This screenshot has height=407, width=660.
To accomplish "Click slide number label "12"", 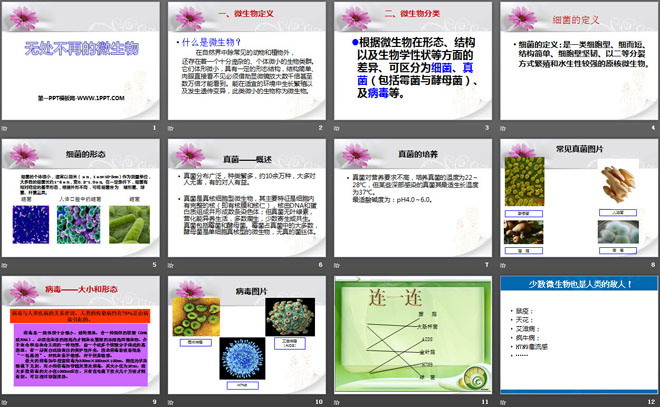I will (652, 402).
